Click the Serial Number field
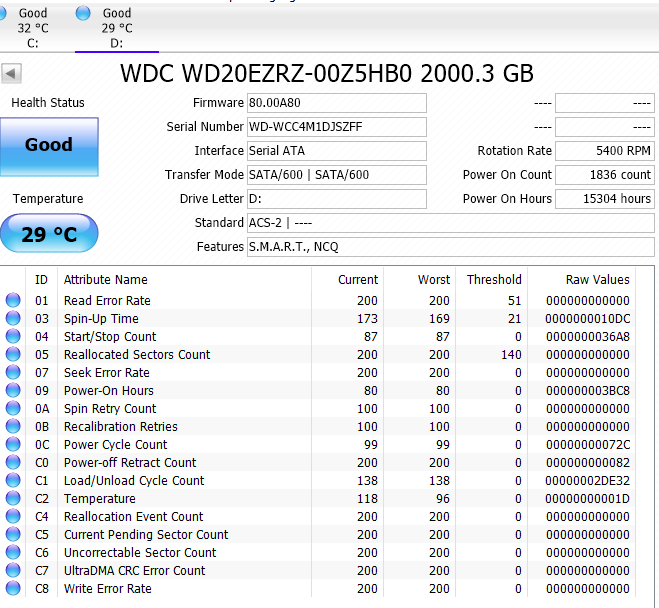 tap(337, 127)
